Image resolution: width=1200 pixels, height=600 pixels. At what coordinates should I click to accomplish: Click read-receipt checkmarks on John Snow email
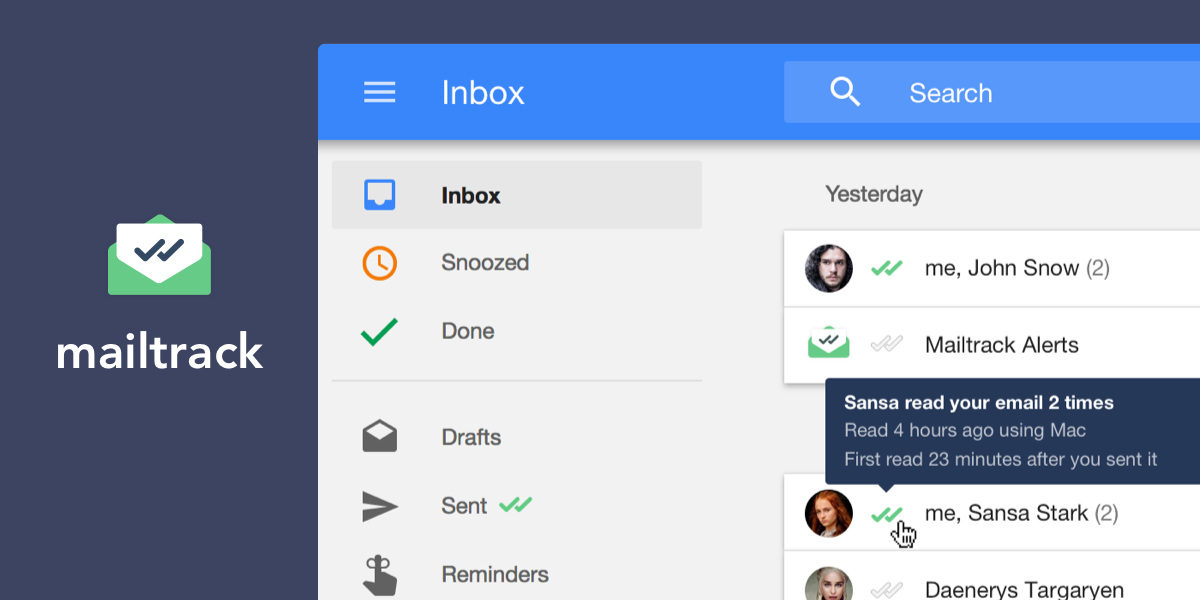point(886,268)
